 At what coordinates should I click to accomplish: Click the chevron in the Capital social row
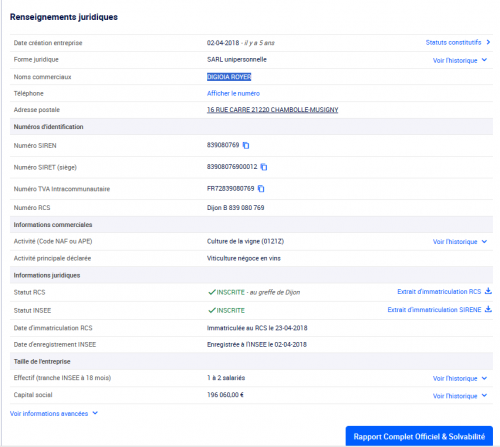[x=484, y=395]
